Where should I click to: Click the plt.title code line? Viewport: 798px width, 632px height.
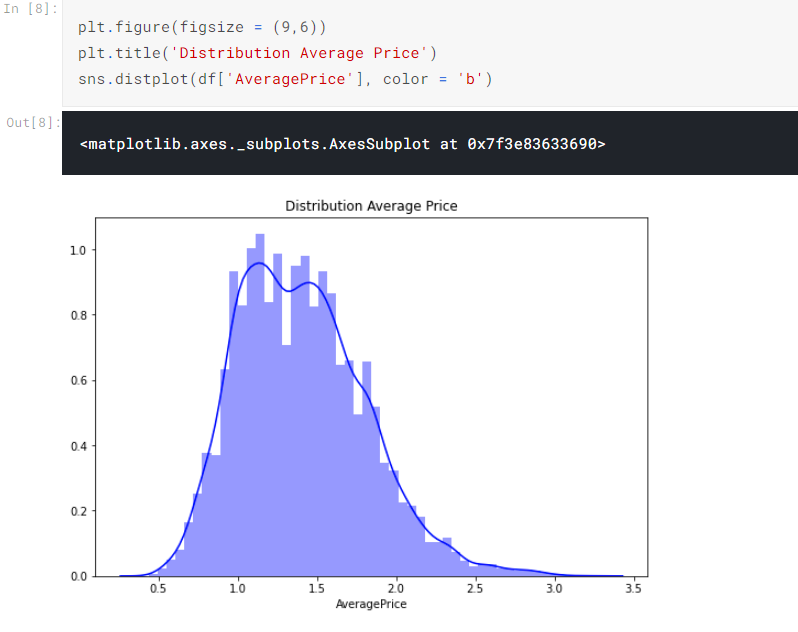click(x=257, y=53)
